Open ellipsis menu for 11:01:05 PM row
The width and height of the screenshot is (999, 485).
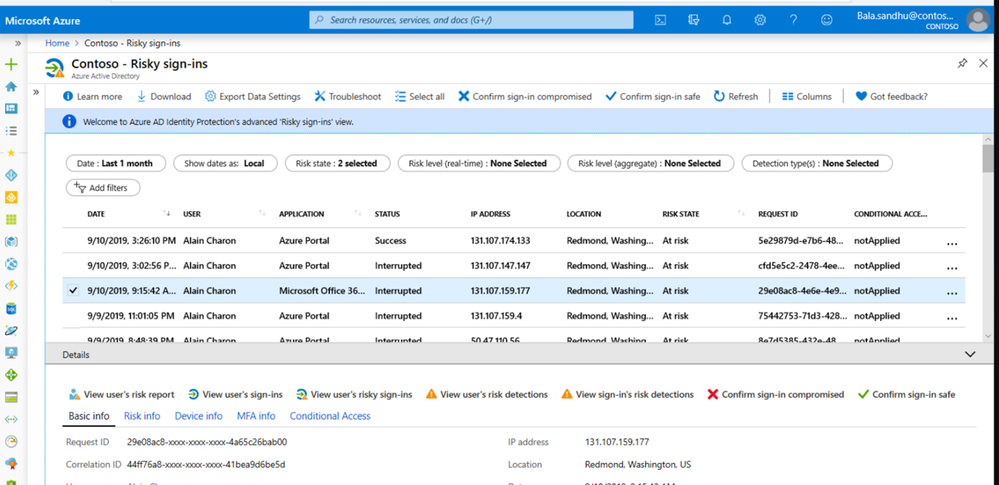(x=952, y=317)
